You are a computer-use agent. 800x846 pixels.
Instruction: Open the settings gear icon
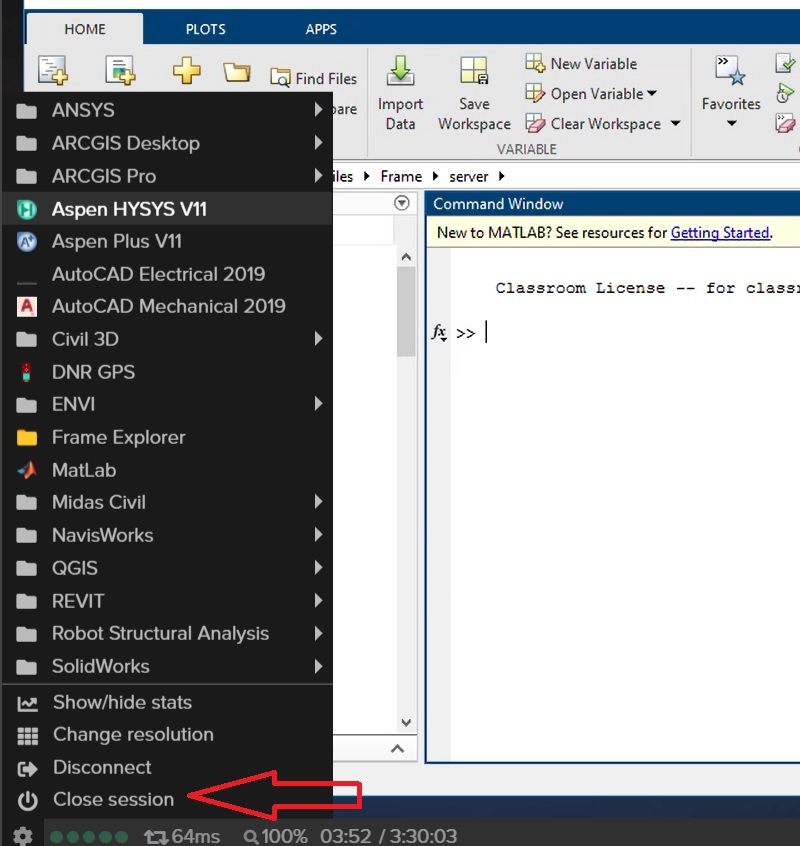pyautogui.click(x=22, y=836)
